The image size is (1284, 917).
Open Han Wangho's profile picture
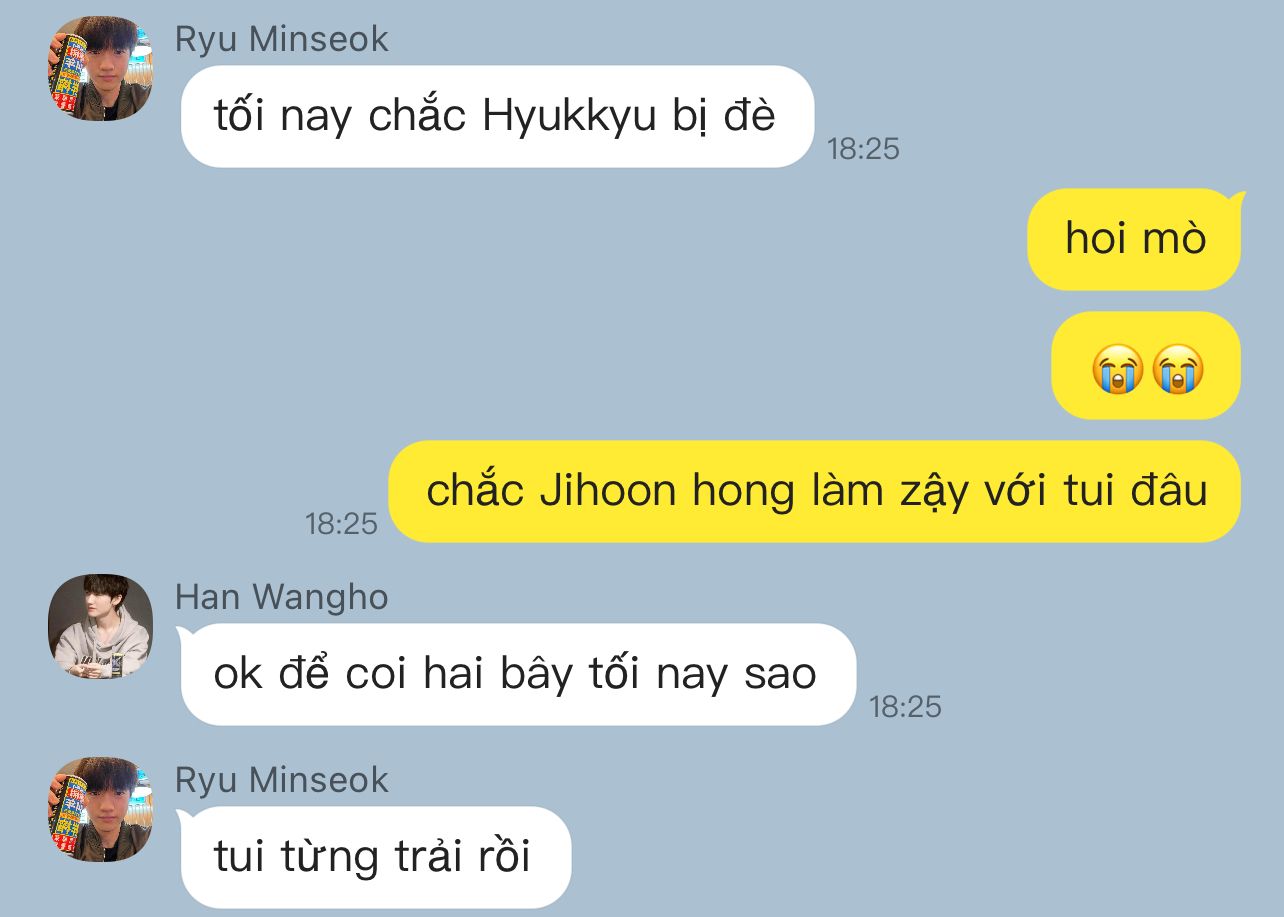100,626
